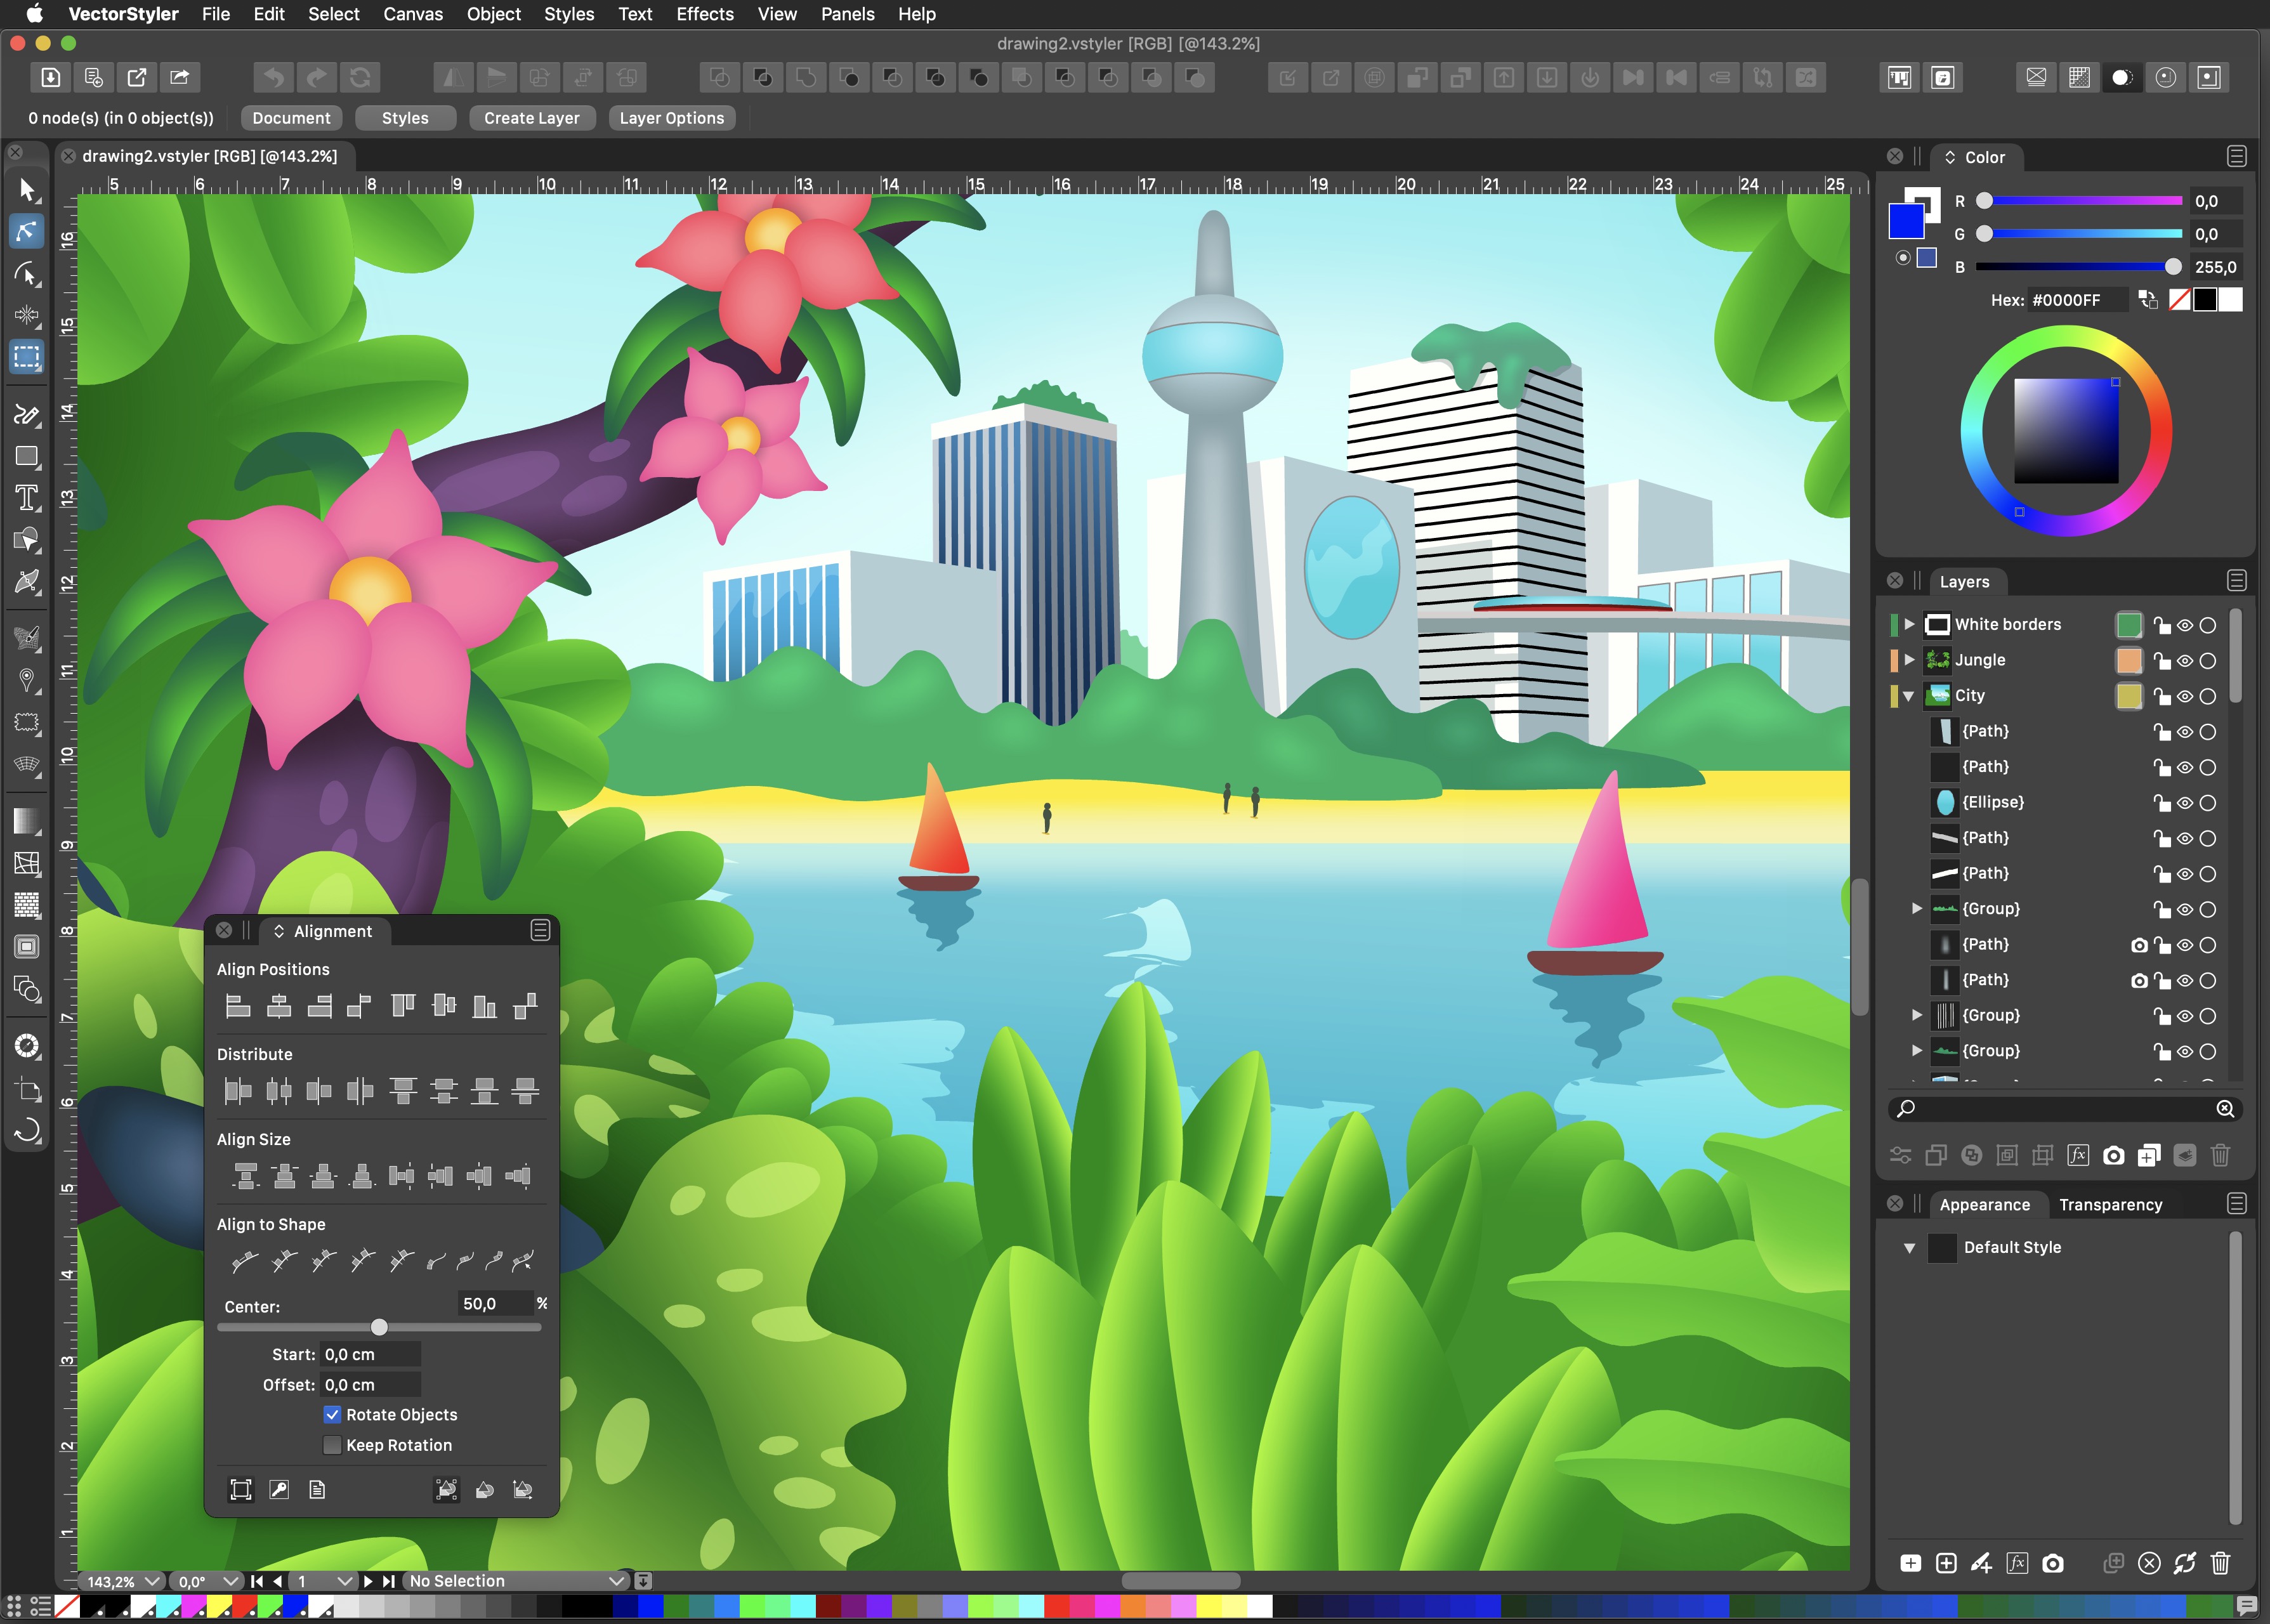Click the Gradient tool icon
The image size is (2270, 1624).
click(26, 821)
